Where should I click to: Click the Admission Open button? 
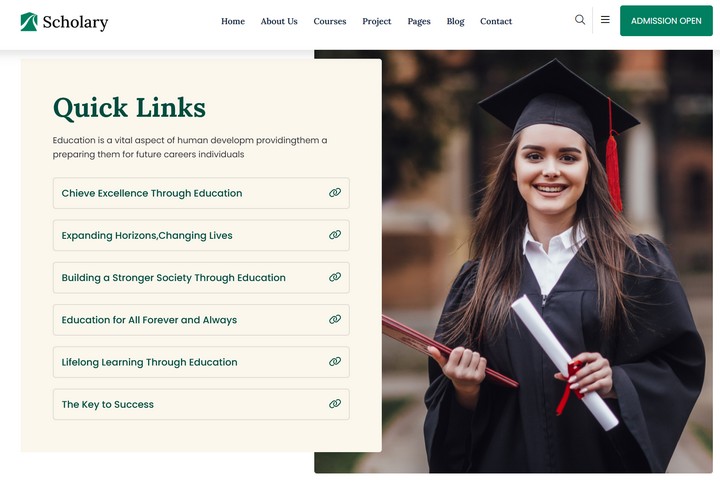[666, 21]
